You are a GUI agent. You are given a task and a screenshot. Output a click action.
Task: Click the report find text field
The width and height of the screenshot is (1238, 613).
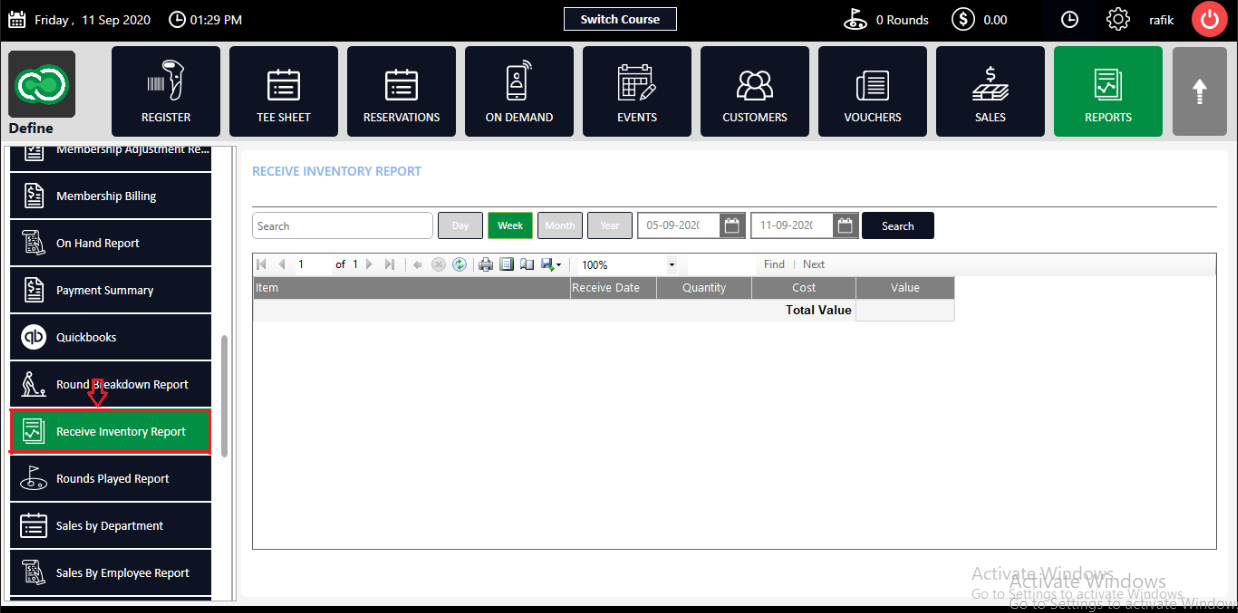point(722,265)
